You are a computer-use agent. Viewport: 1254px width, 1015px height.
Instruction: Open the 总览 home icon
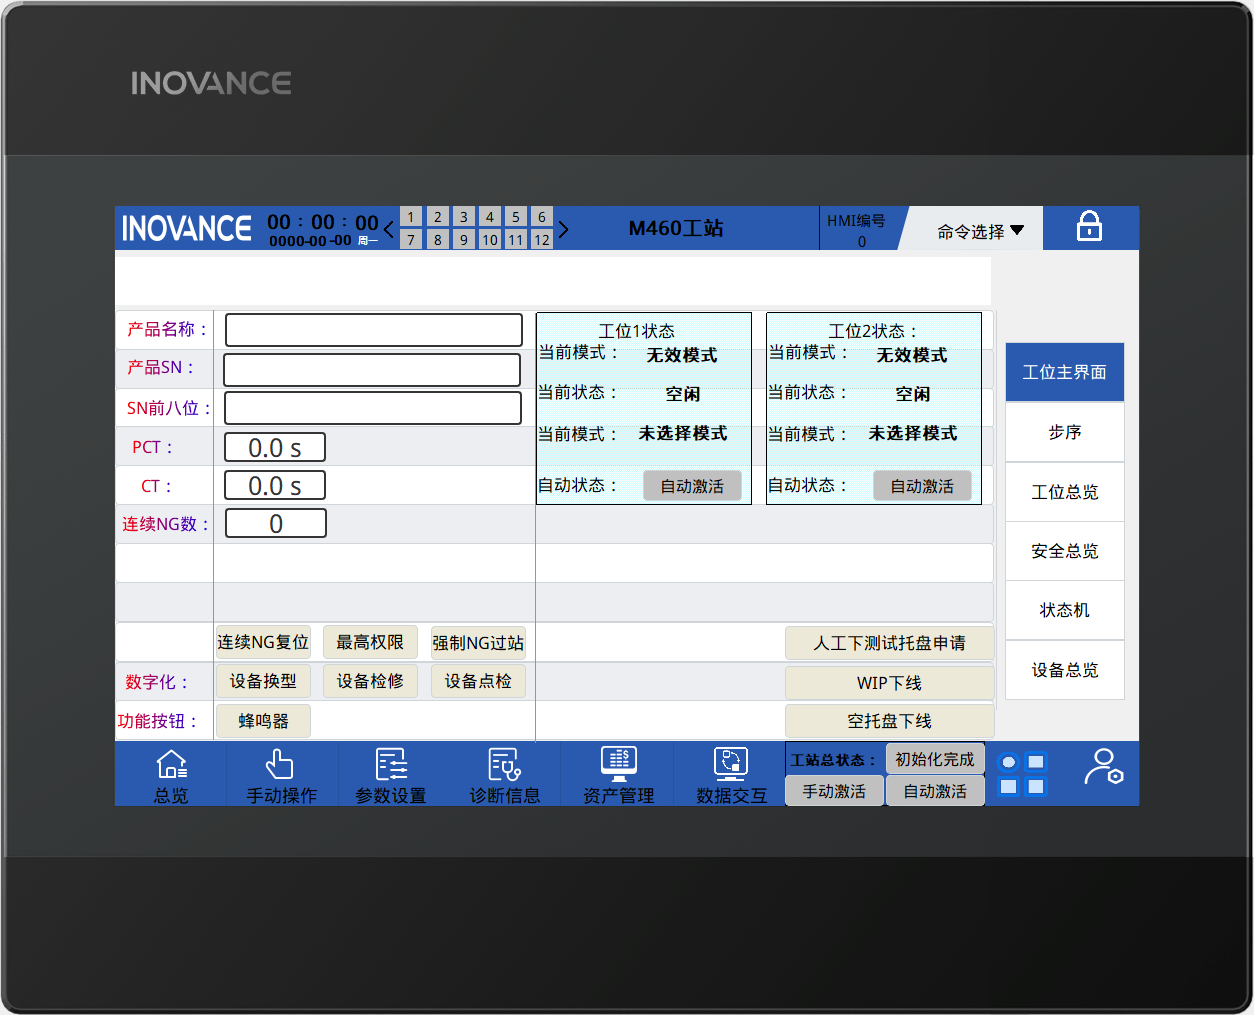point(171,776)
